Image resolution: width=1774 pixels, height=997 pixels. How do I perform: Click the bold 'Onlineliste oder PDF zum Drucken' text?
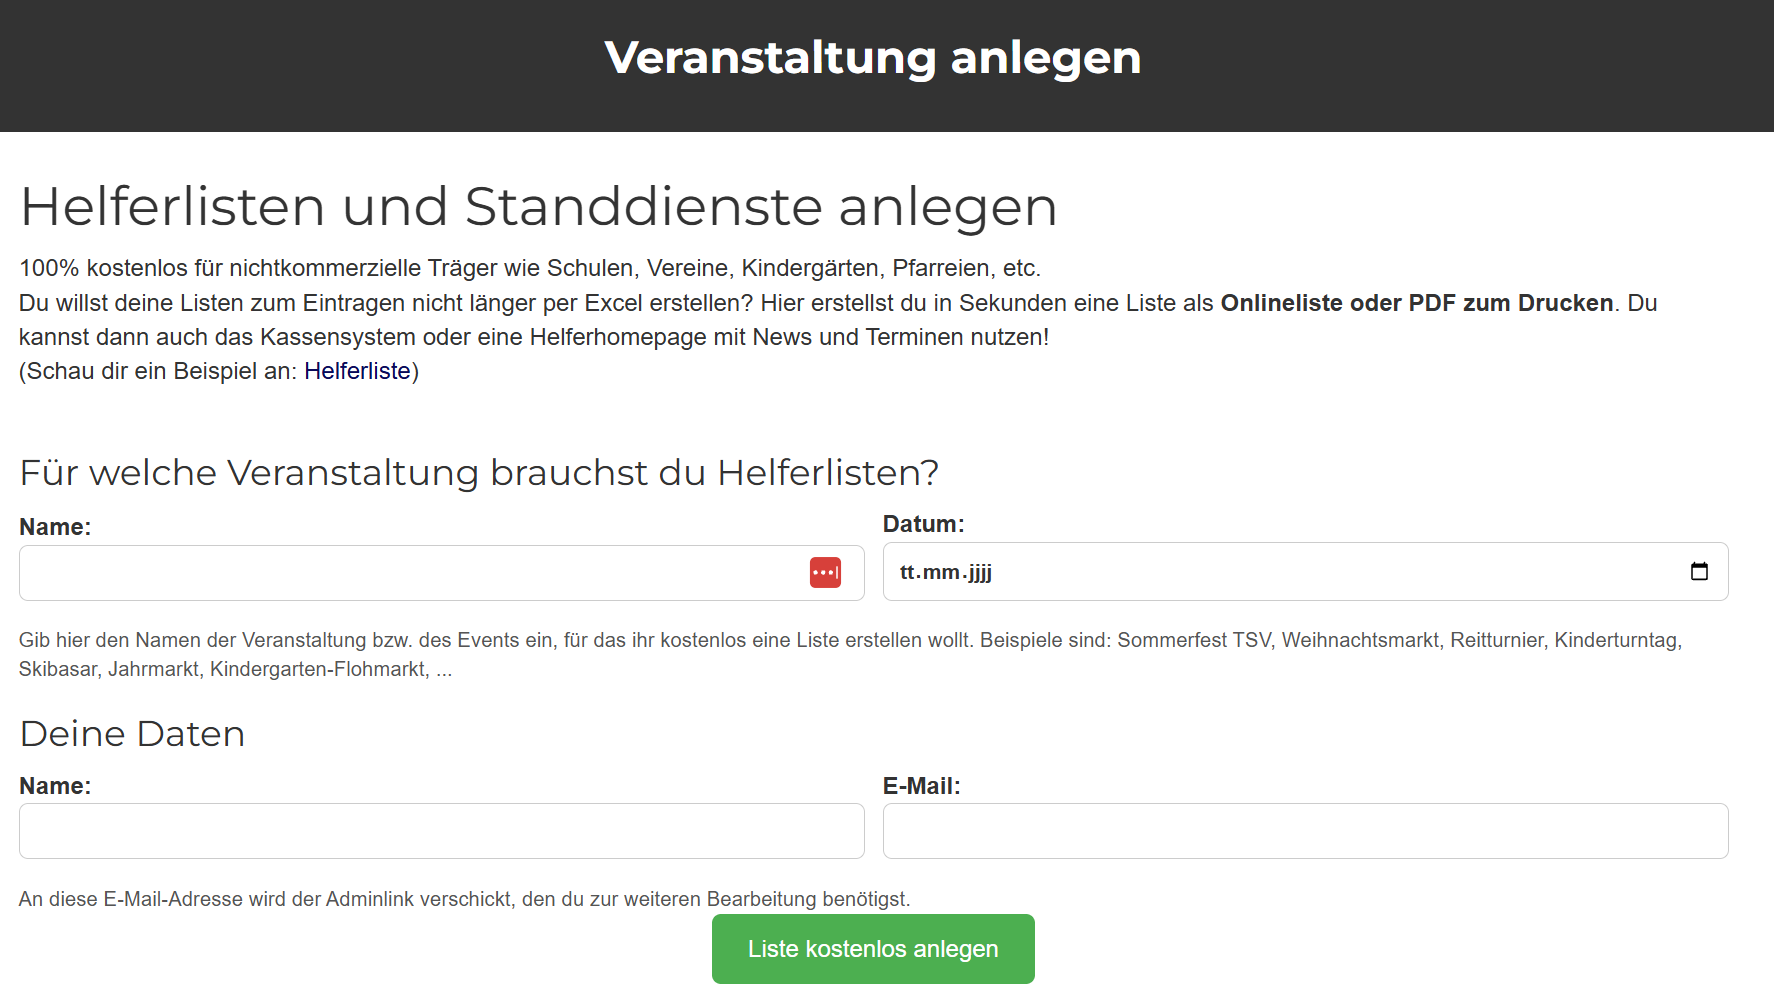pyautogui.click(x=1416, y=303)
